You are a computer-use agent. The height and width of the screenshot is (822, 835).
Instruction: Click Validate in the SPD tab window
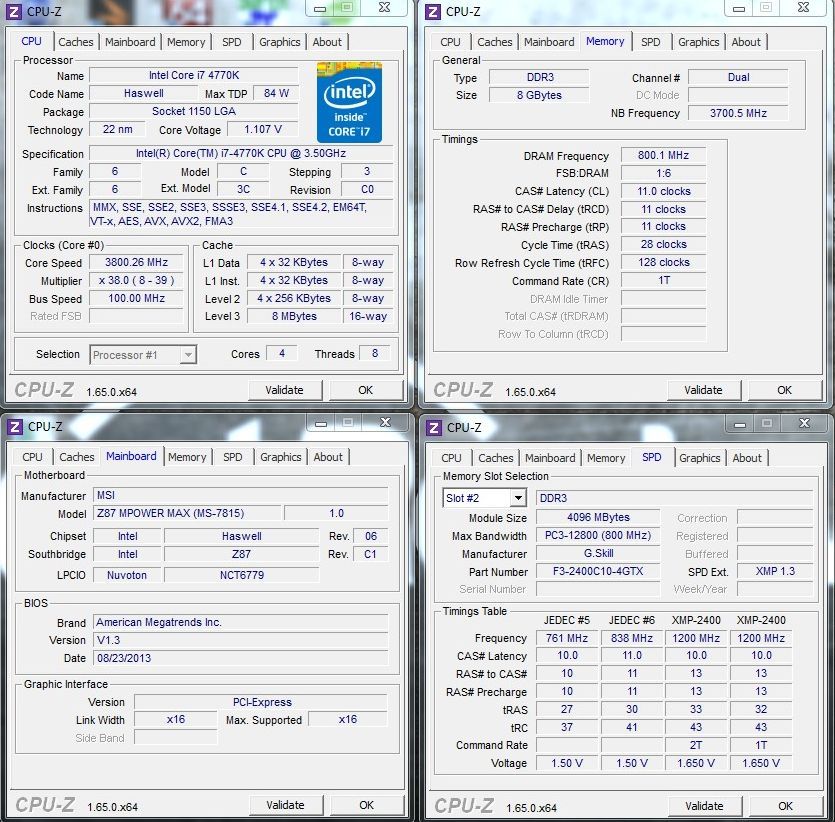coord(705,806)
